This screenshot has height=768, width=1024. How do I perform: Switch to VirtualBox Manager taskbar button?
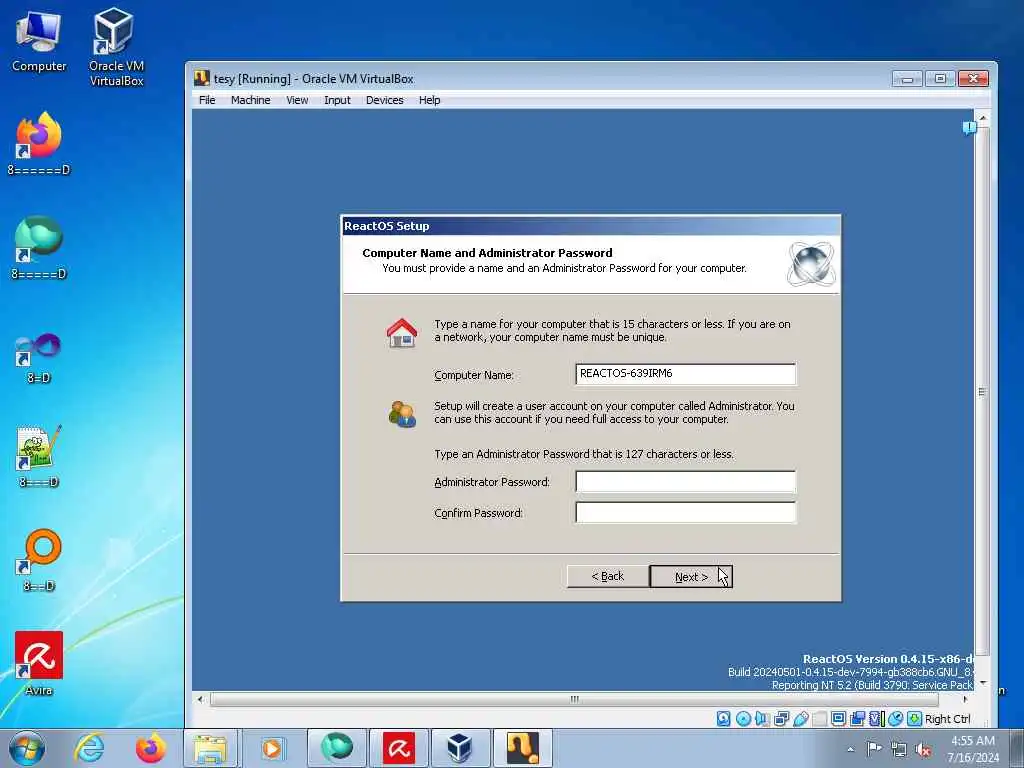point(460,748)
